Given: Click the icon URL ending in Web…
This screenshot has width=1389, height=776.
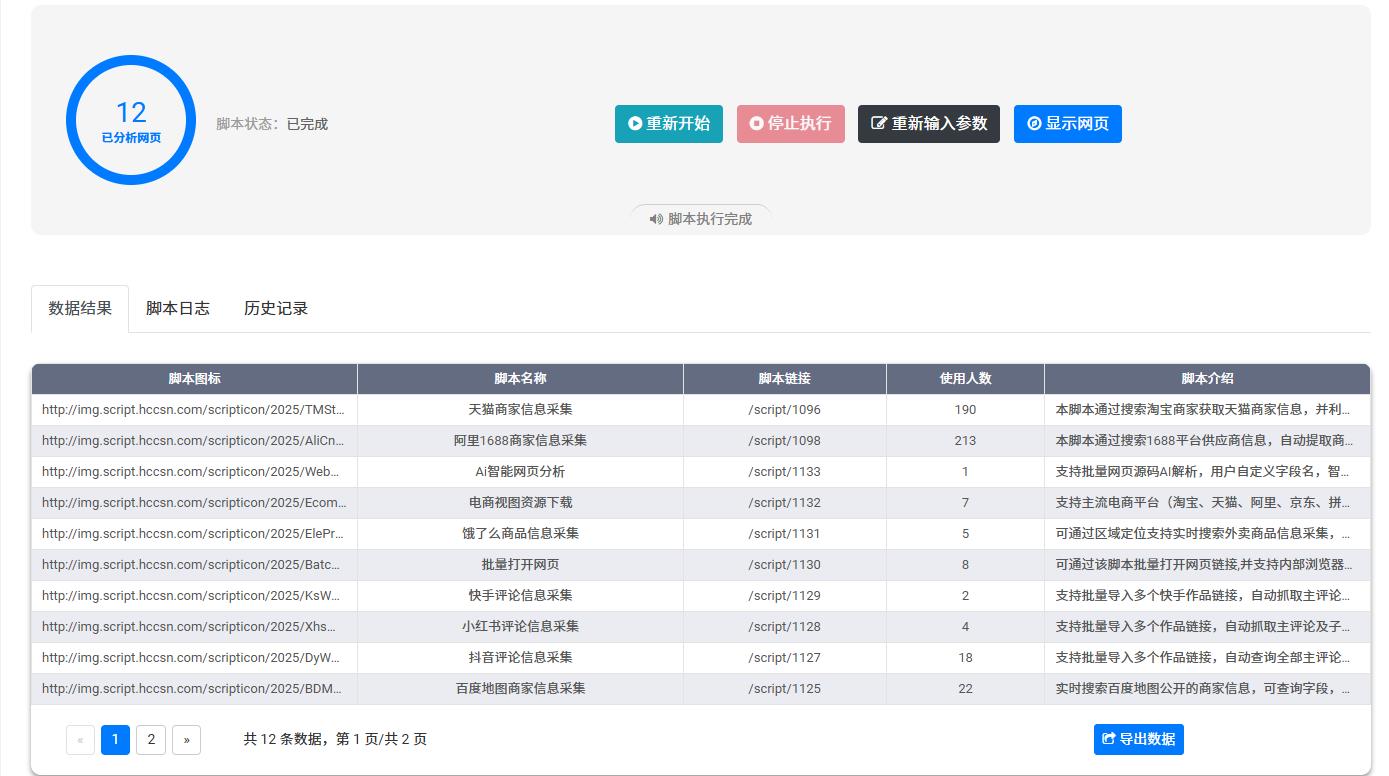Looking at the screenshot, I should [194, 472].
